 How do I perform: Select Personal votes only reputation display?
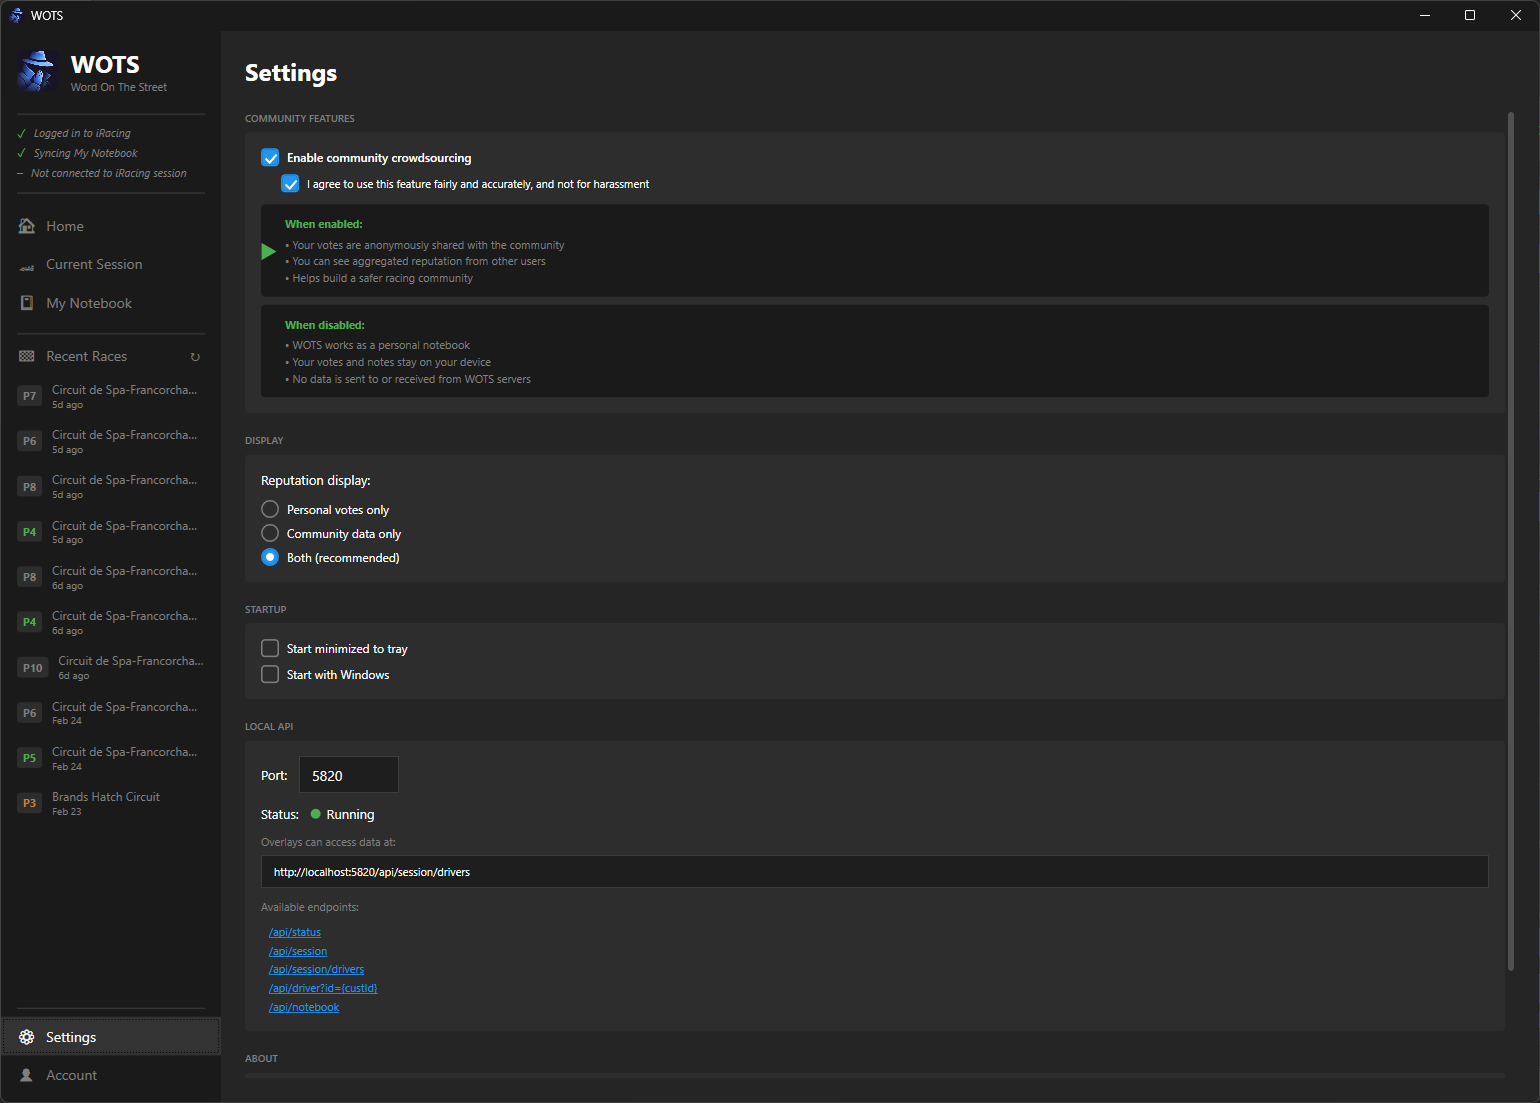pyautogui.click(x=269, y=509)
